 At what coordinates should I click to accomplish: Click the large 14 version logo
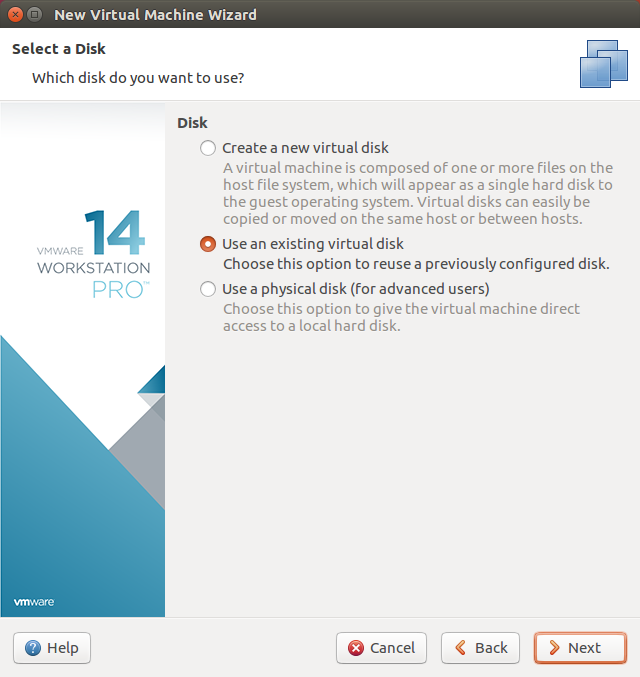tap(114, 232)
